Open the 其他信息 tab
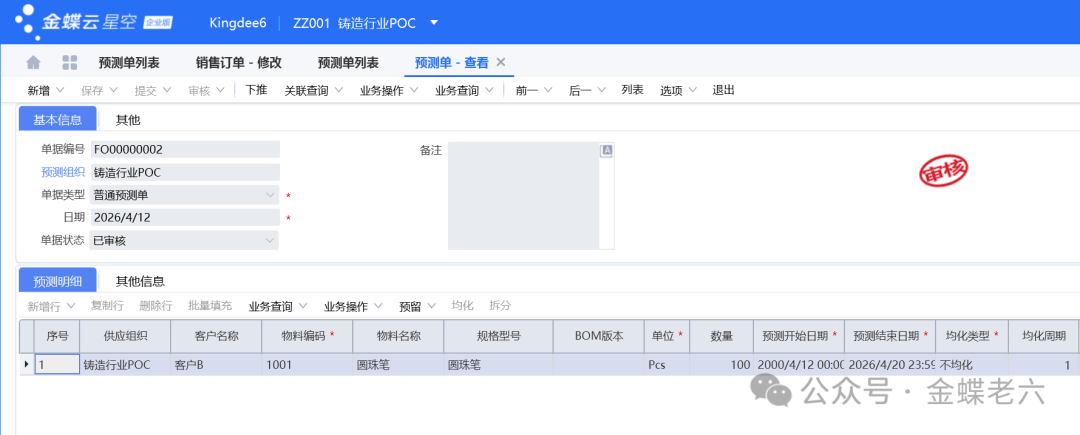 (140, 281)
